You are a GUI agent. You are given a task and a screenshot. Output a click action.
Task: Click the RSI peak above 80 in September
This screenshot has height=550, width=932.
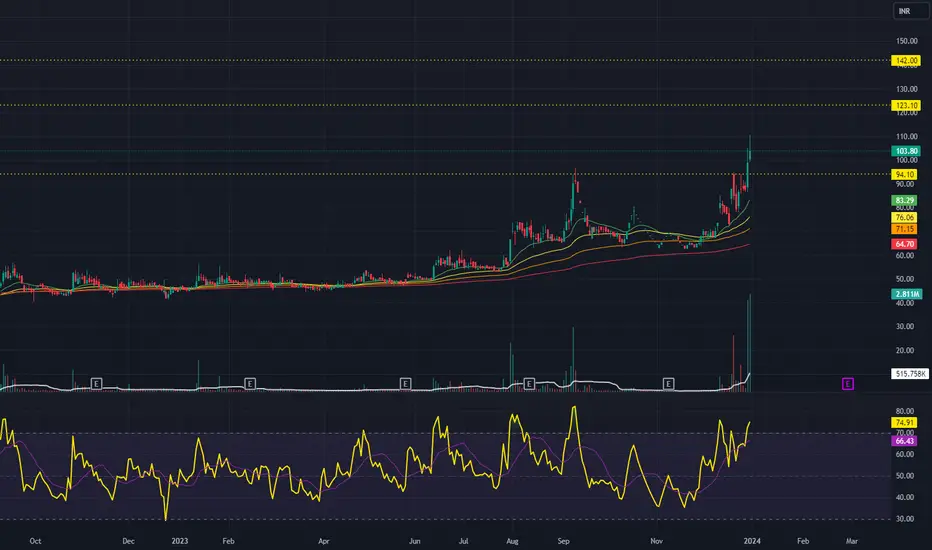tap(574, 409)
